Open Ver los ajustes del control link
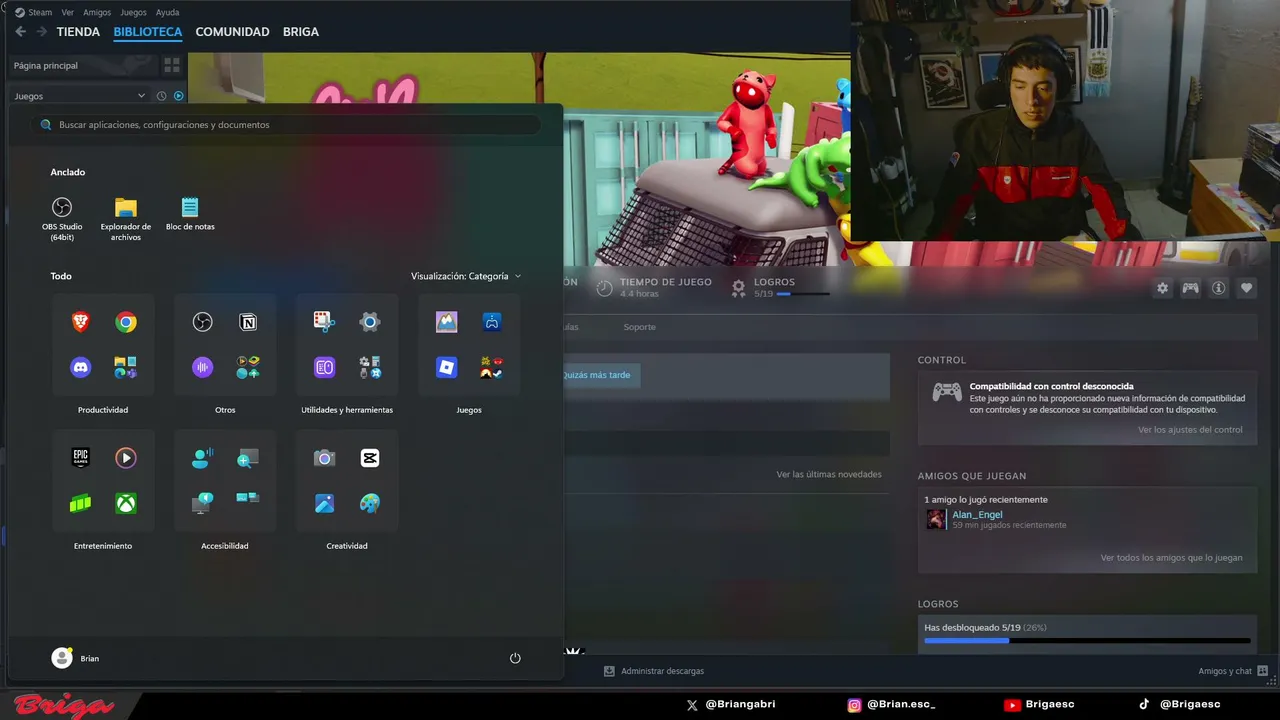 coord(1190,430)
